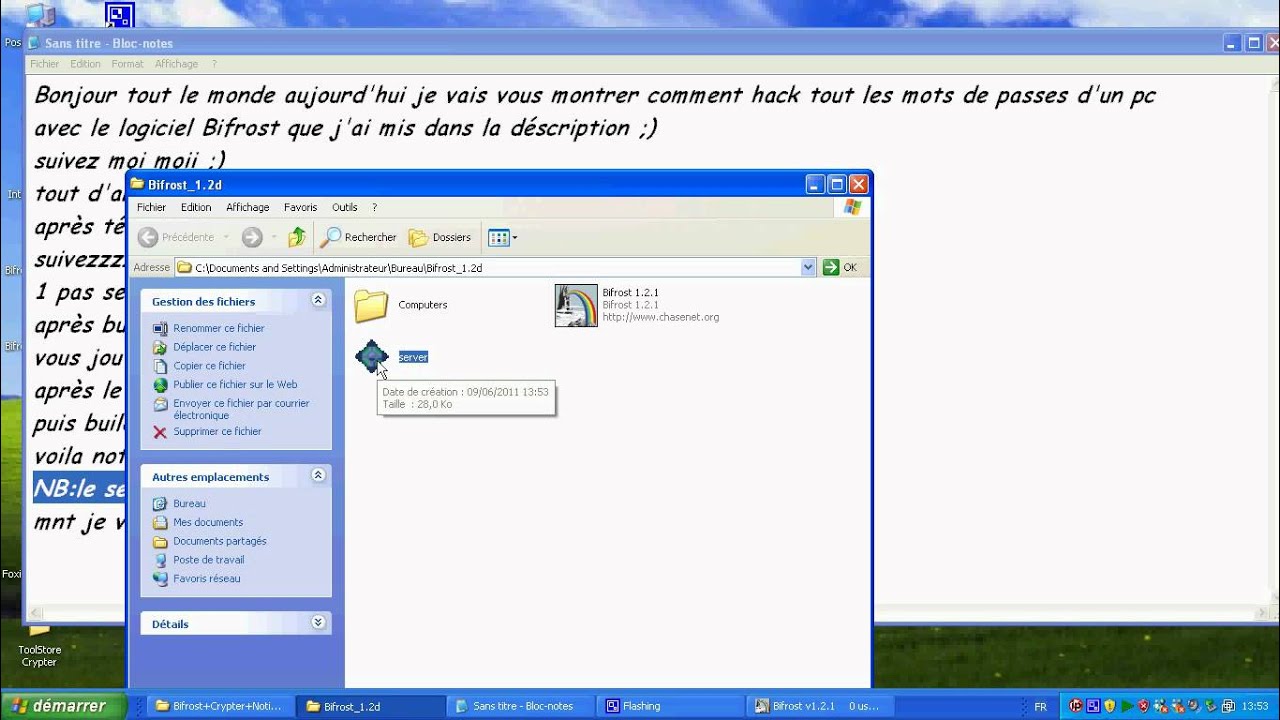Click the FR language indicator
This screenshot has height=720, width=1280.
[1040, 707]
